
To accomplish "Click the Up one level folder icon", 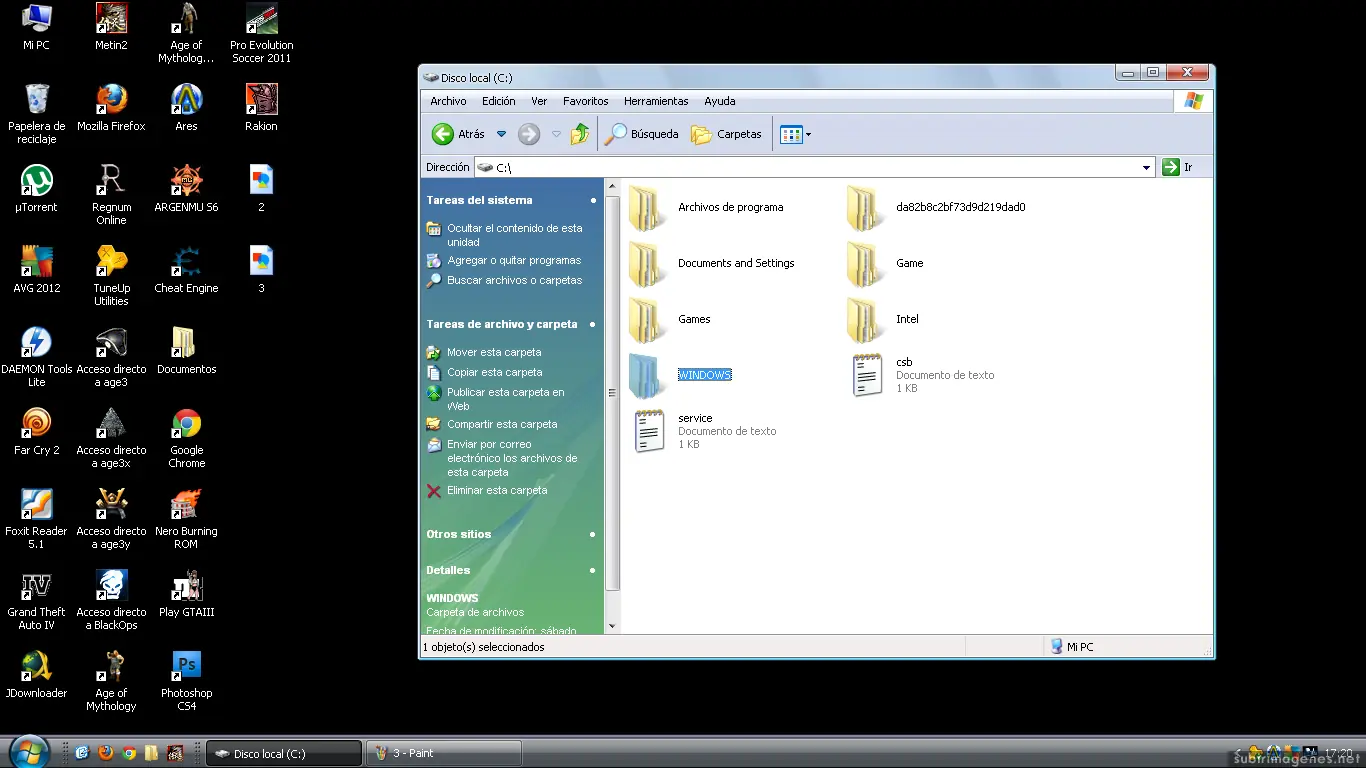I will point(580,134).
